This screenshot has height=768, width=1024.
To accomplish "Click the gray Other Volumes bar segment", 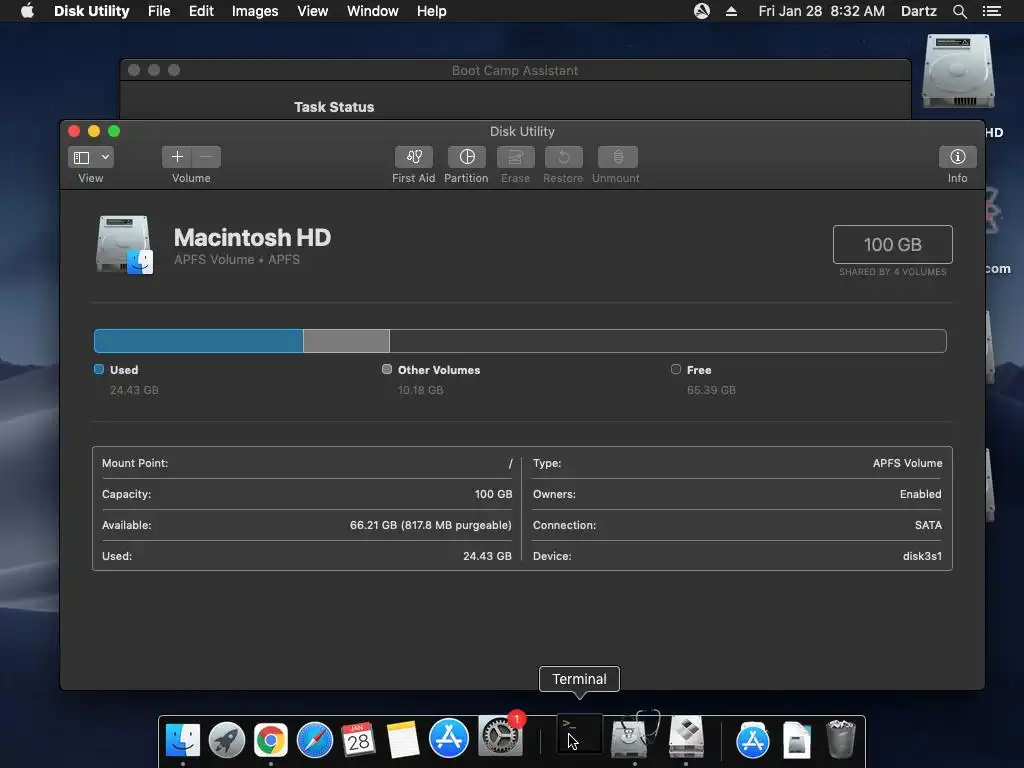I will coord(346,341).
